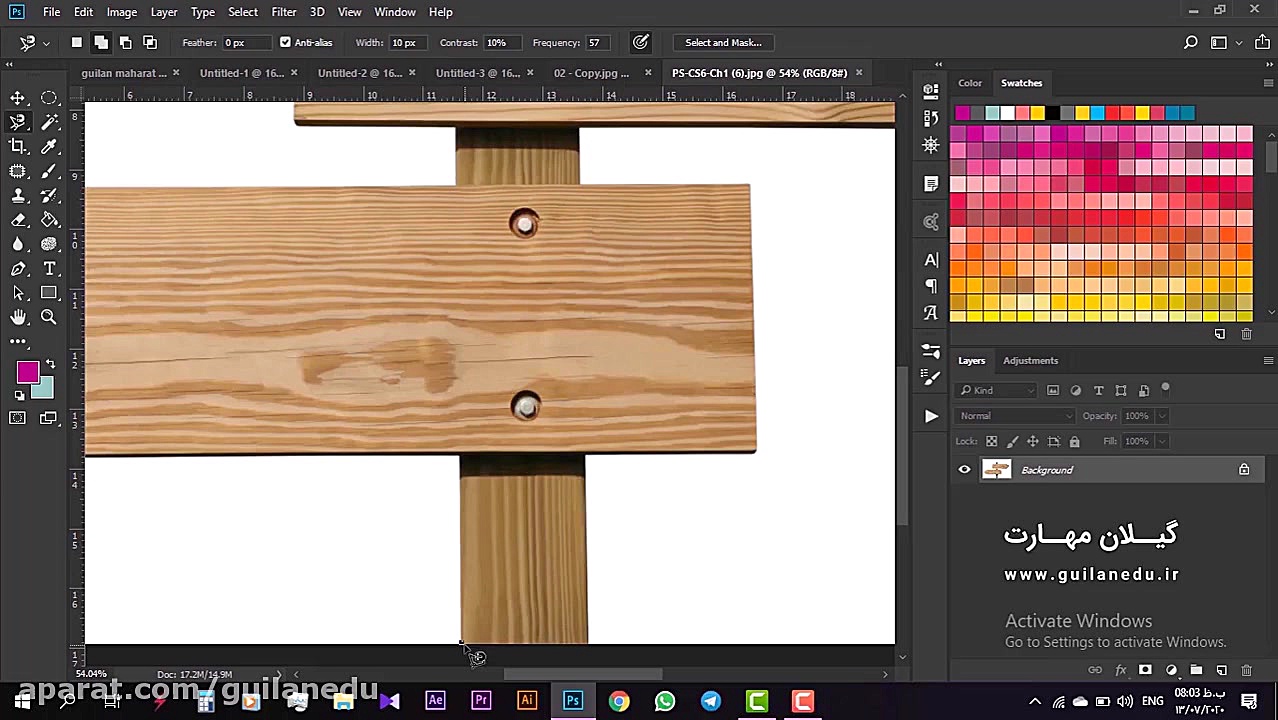The width and height of the screenshot is (1278, 720).
Task: Select the Zoom tool
Action: [49, 317]
